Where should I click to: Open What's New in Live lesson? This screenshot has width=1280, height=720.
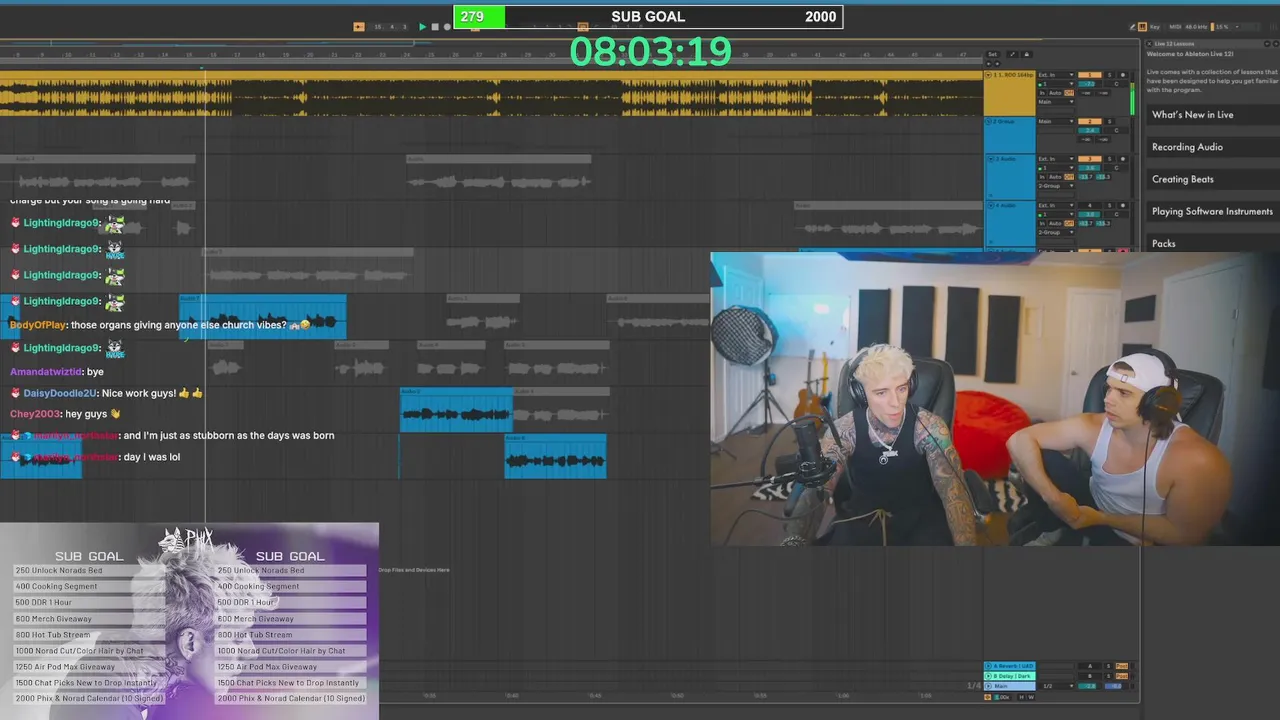coord(1193,115)
